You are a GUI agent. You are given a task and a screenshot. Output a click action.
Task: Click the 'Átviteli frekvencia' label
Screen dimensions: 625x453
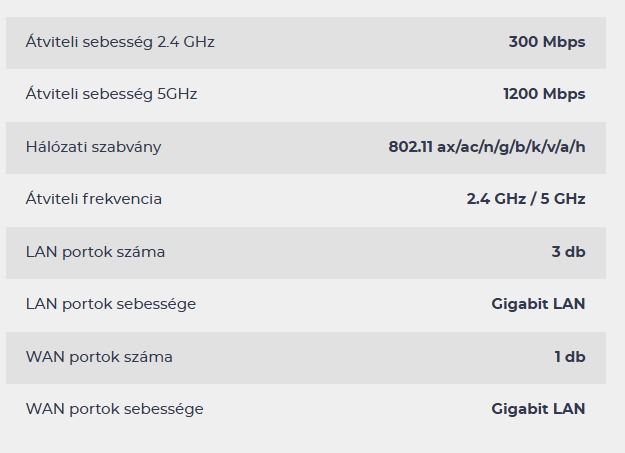click(93, 199)
